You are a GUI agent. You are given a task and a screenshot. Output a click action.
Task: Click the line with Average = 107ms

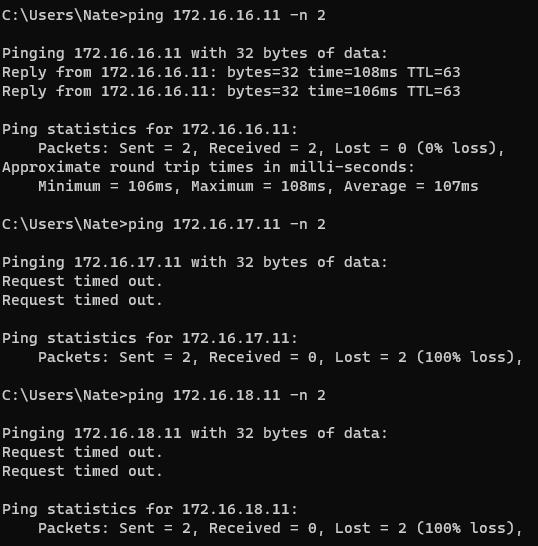click(258, 187)
